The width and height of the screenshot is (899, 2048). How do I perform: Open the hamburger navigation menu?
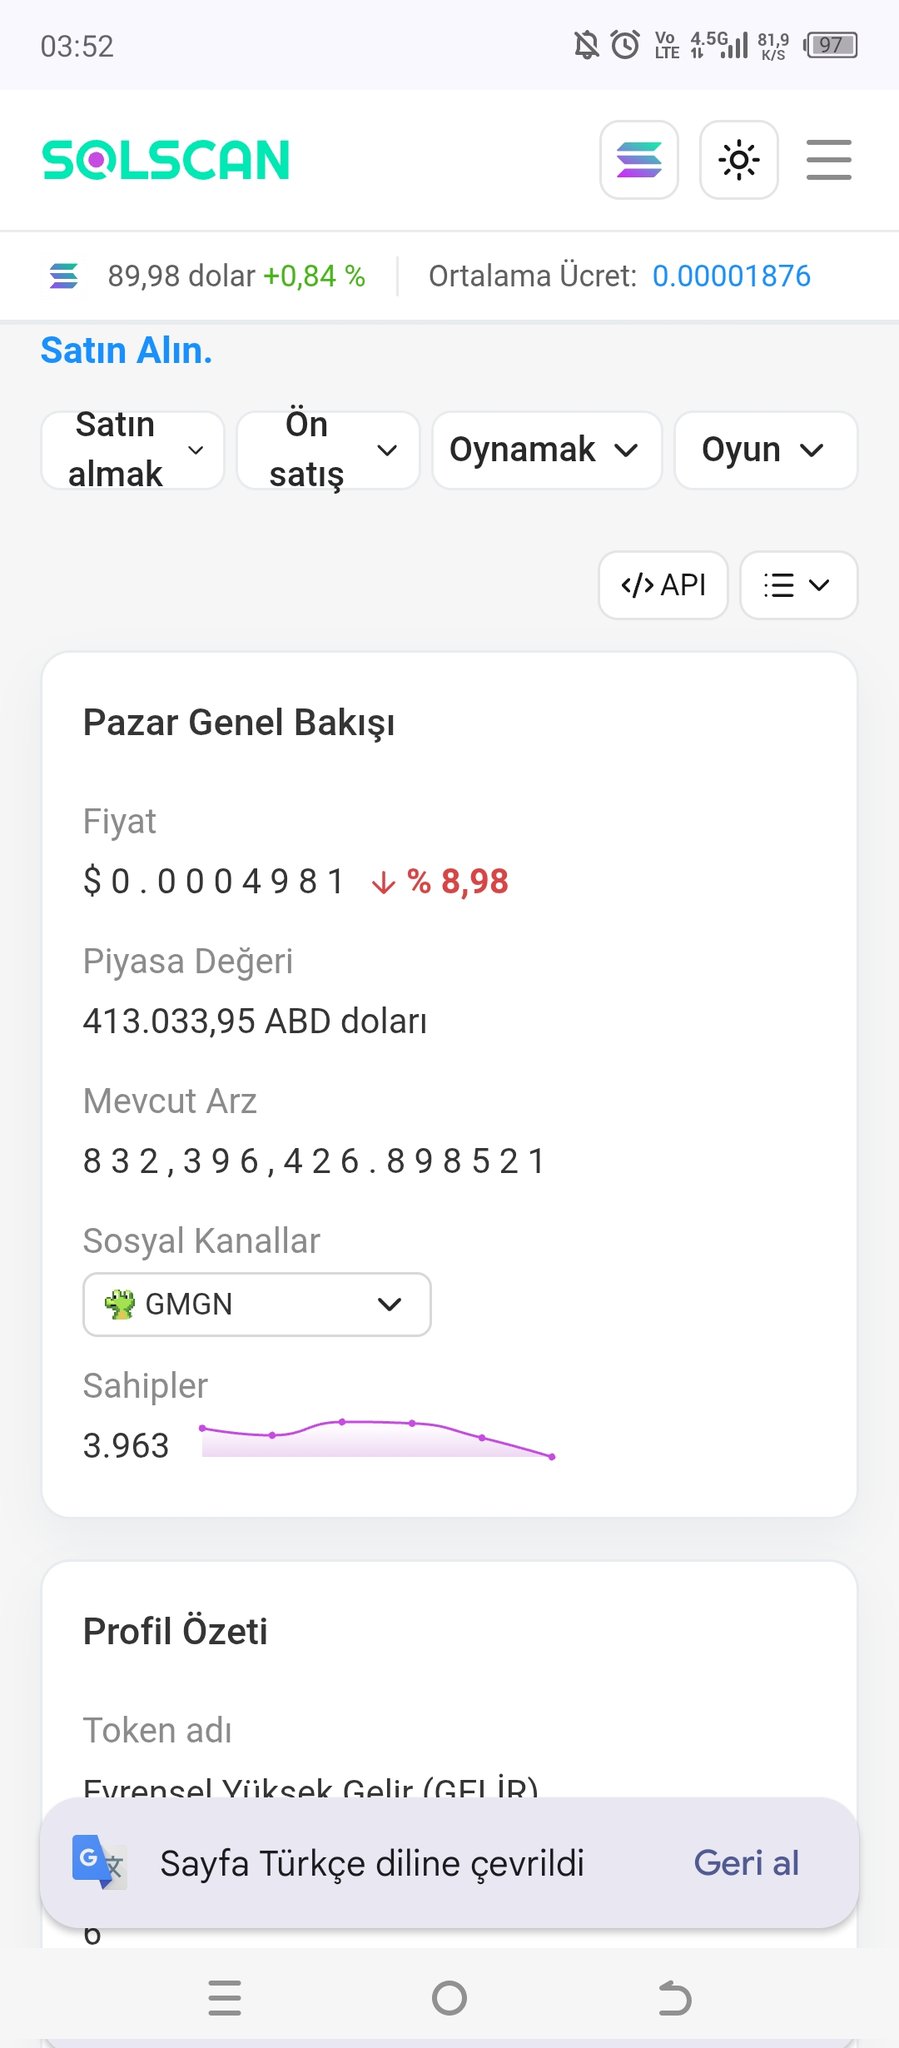[x=829, y=160]
